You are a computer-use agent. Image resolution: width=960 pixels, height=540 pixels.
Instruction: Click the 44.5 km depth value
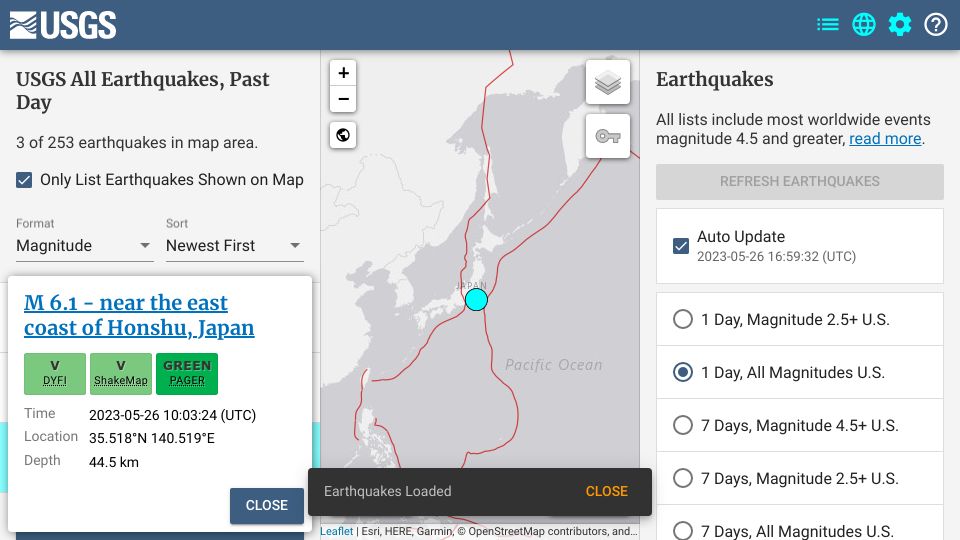tap(114, 462)
